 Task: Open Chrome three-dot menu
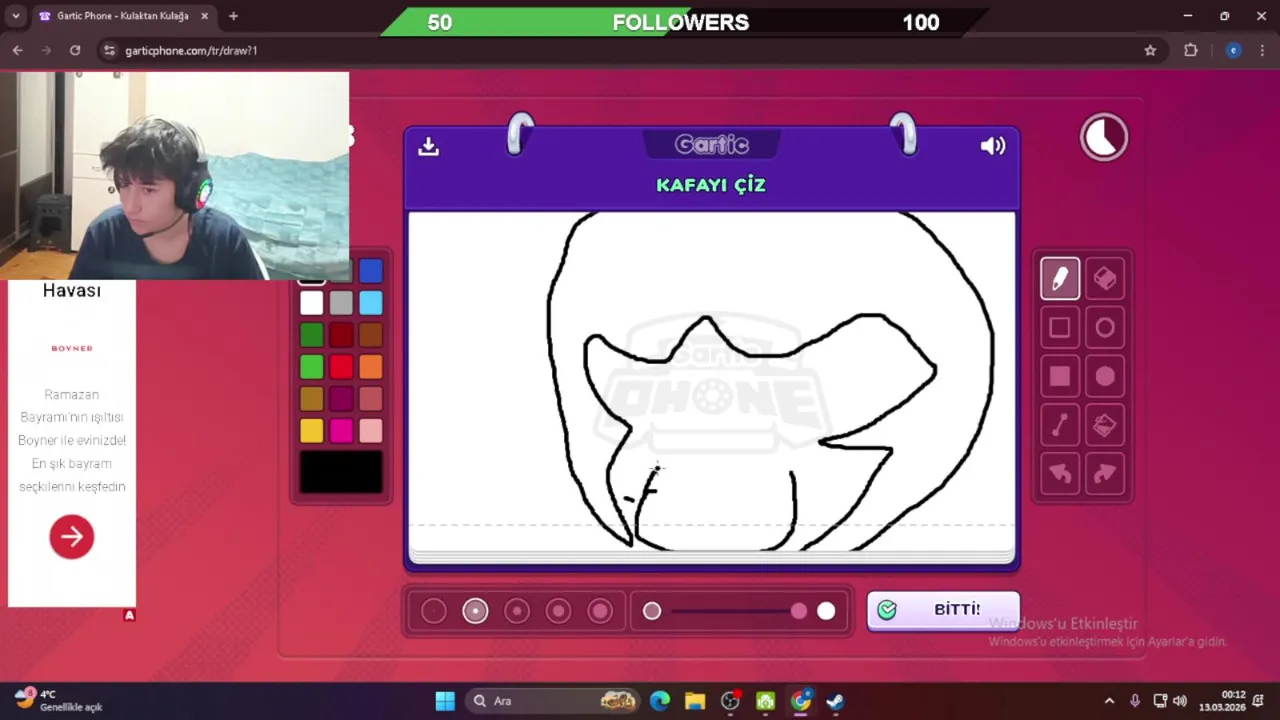pos(1261,50)
